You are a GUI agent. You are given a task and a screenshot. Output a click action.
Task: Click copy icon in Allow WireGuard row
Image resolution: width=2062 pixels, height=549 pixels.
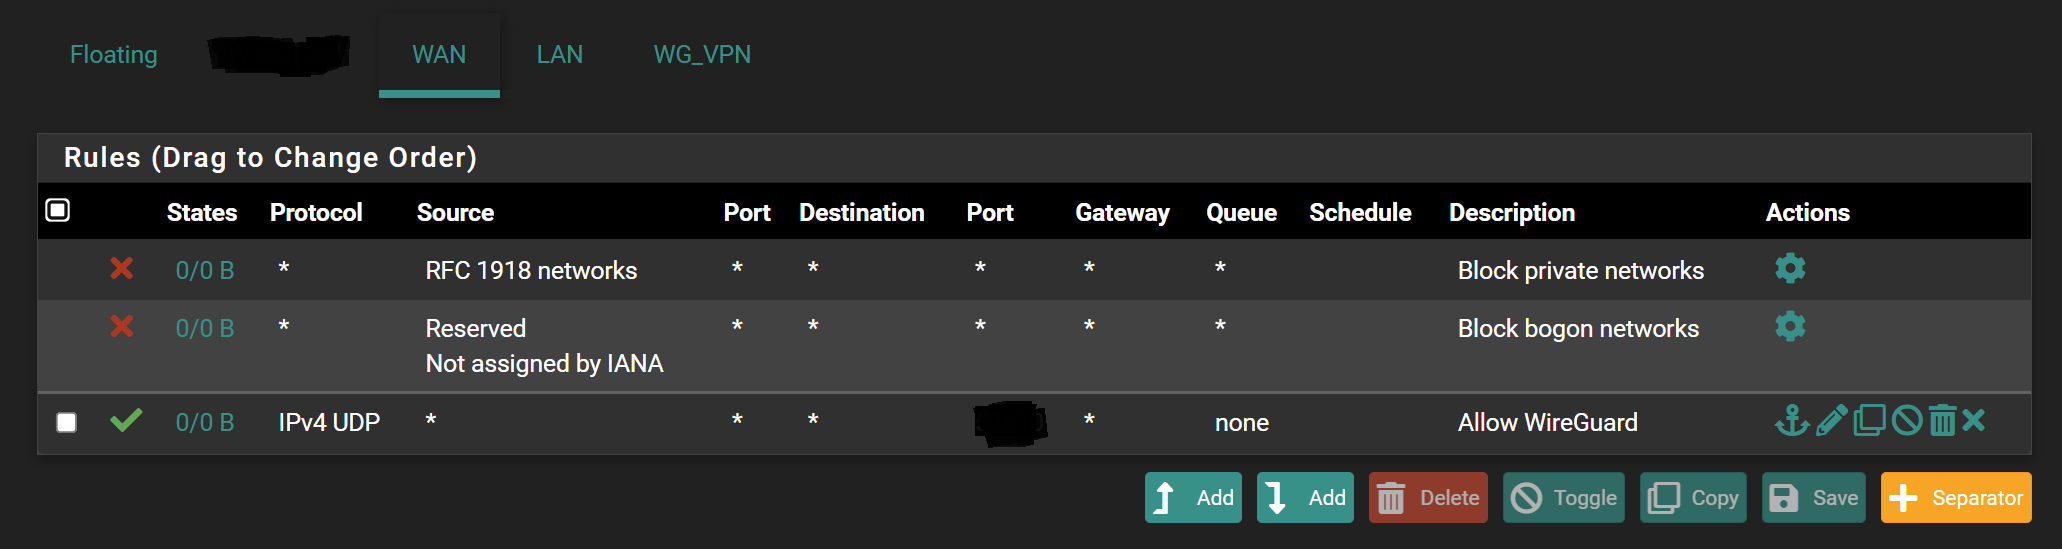coord(1869,421)
